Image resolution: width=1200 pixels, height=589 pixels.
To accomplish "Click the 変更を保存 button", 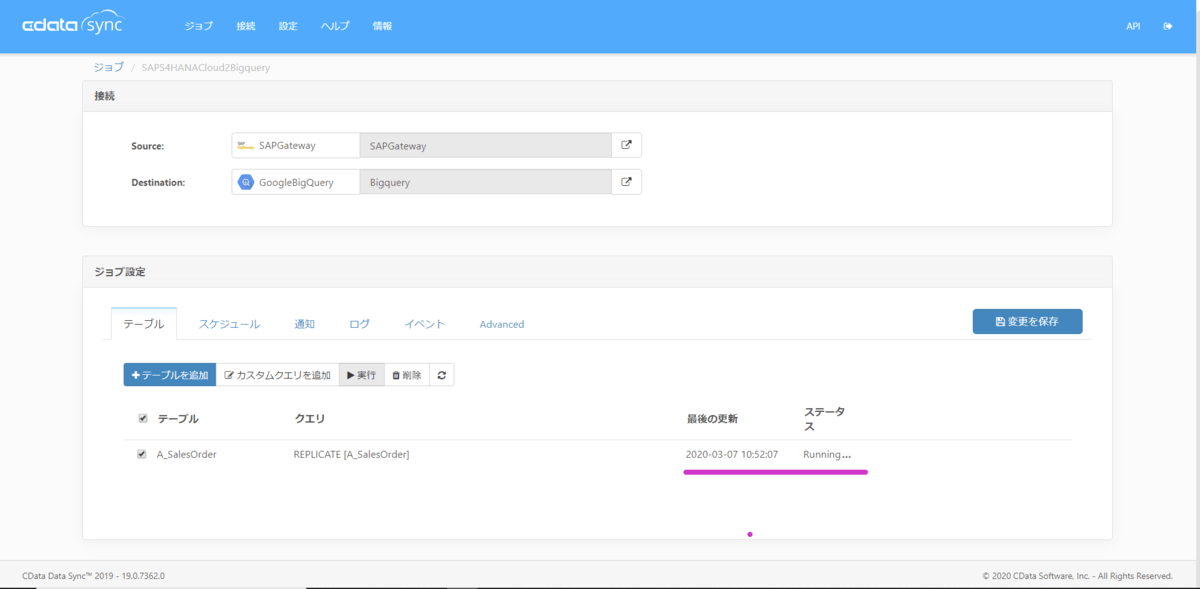I will (1027, 321).
